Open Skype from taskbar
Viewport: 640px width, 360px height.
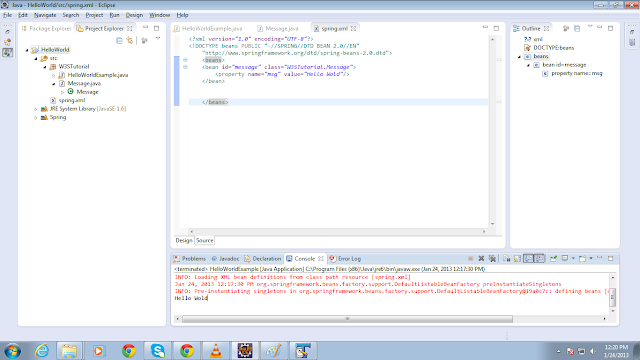click(x=158, y=351)
